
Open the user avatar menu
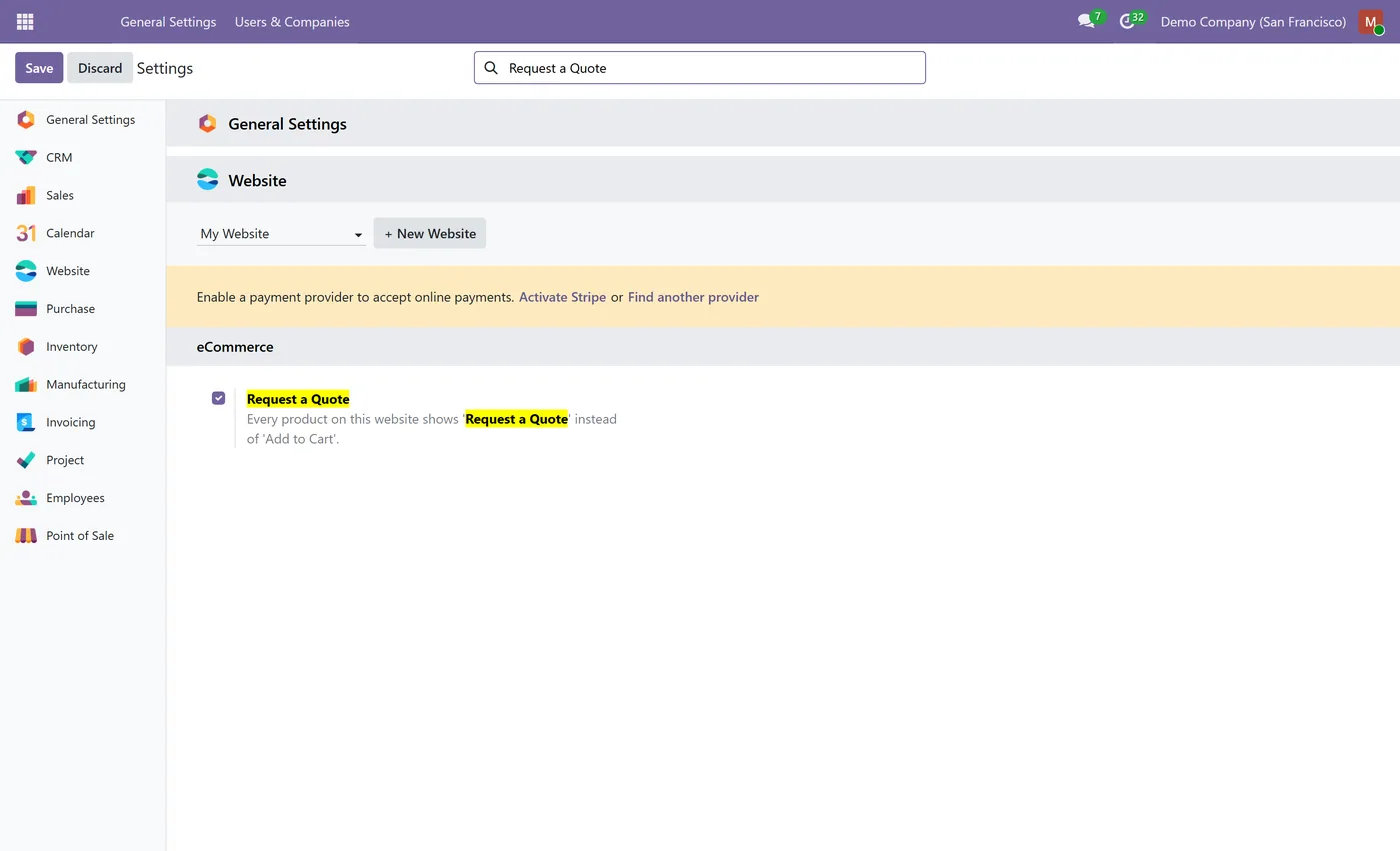coord(1371,22)
